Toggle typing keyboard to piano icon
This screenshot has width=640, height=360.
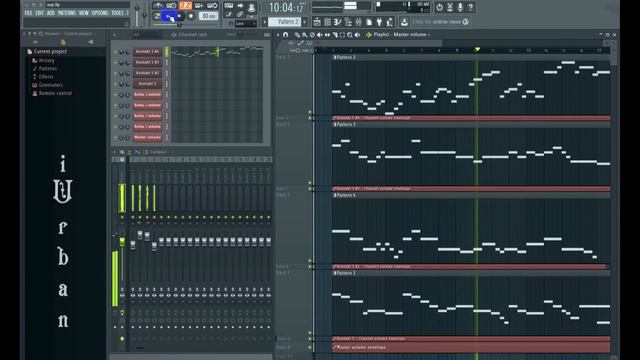(229, 6)
